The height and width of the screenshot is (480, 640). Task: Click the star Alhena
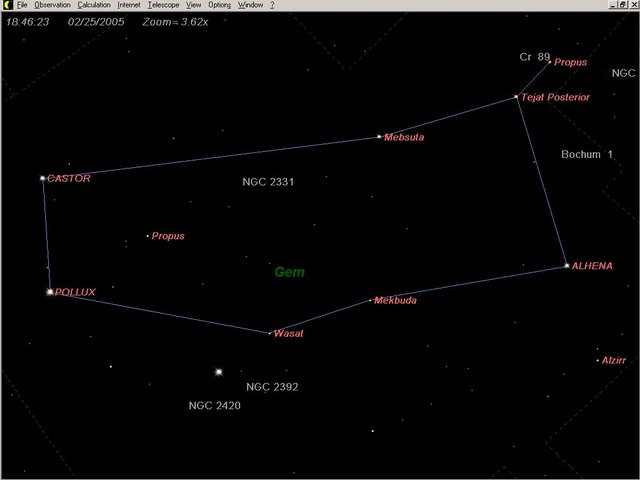click(566, 266)
